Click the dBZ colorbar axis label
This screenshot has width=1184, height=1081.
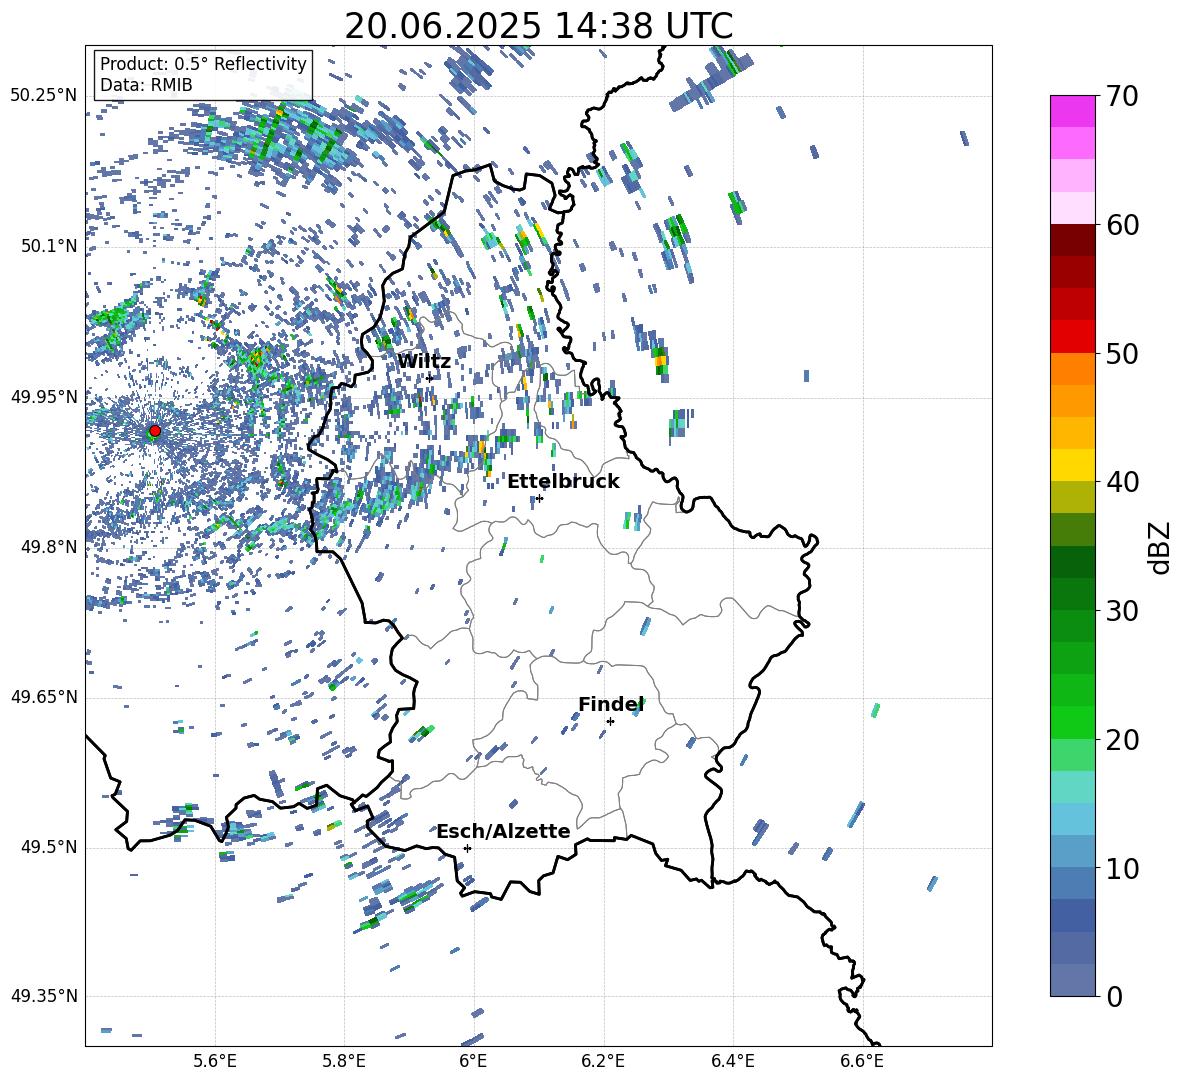pos(1161,547)
